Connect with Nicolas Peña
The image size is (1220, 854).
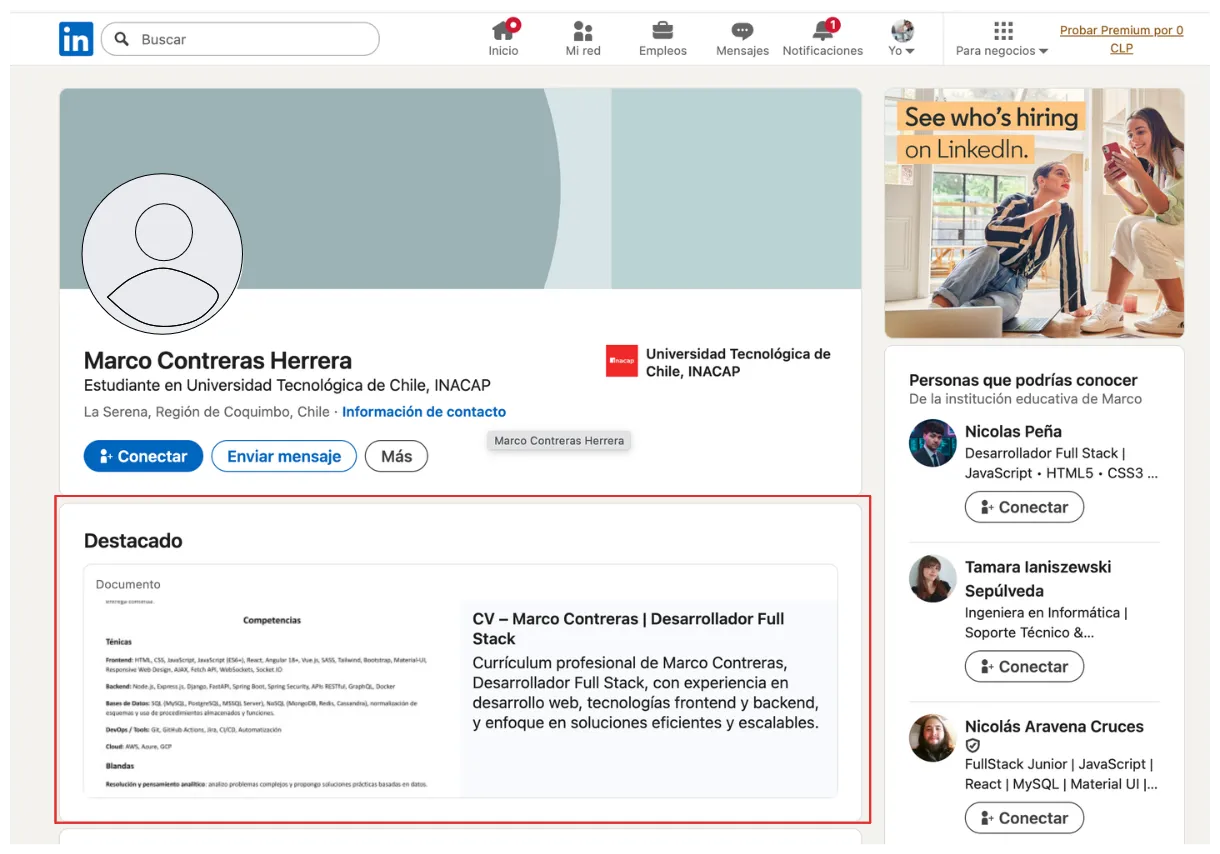(1024, 507)
